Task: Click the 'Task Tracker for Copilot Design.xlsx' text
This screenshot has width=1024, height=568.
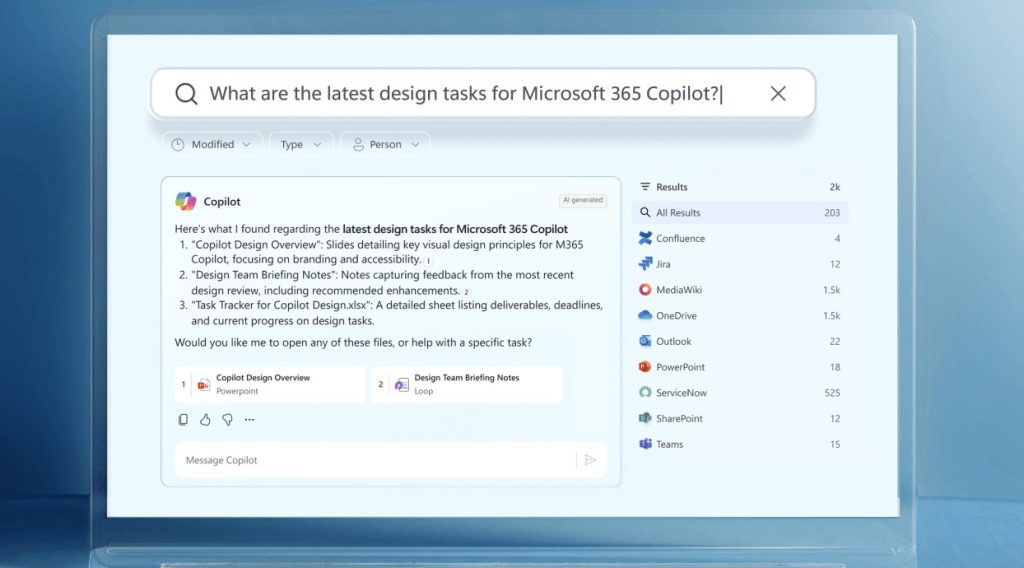Action: click(281, 306)
